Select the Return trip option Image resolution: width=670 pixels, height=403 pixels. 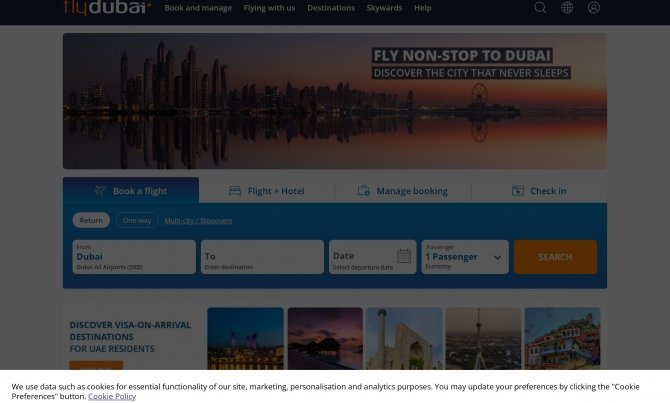tap(91, 220)
